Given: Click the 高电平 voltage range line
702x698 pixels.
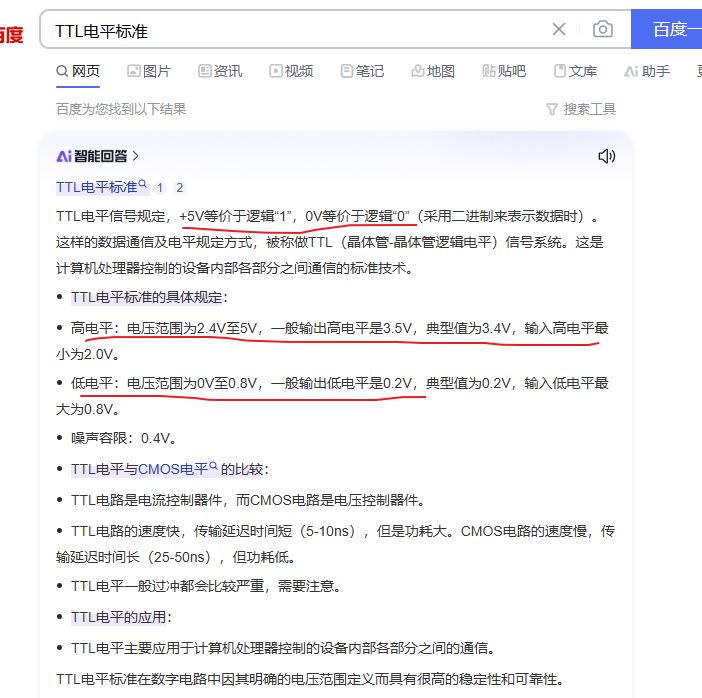Looking at the screenshot, I should [332, 341].
